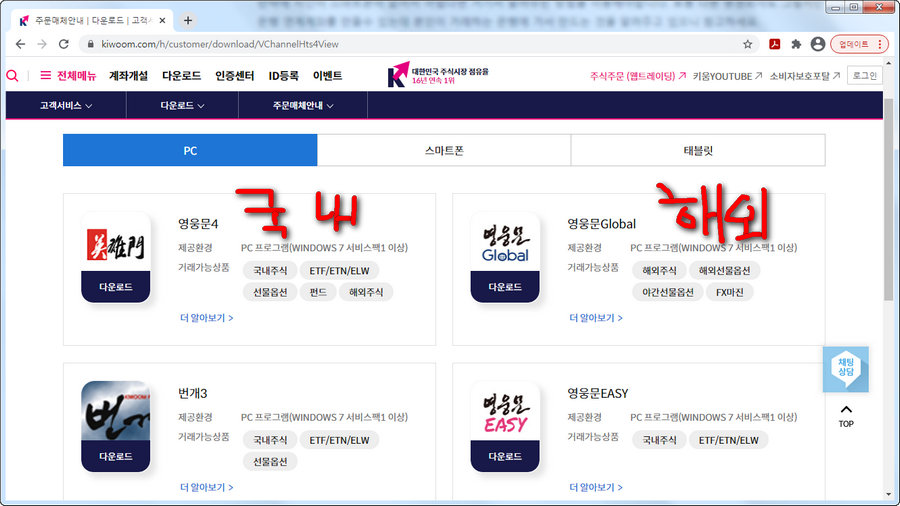Open the 소비자보호포탈 link
Viewport: 900px width, 506px height.
(x=805, y=76)
